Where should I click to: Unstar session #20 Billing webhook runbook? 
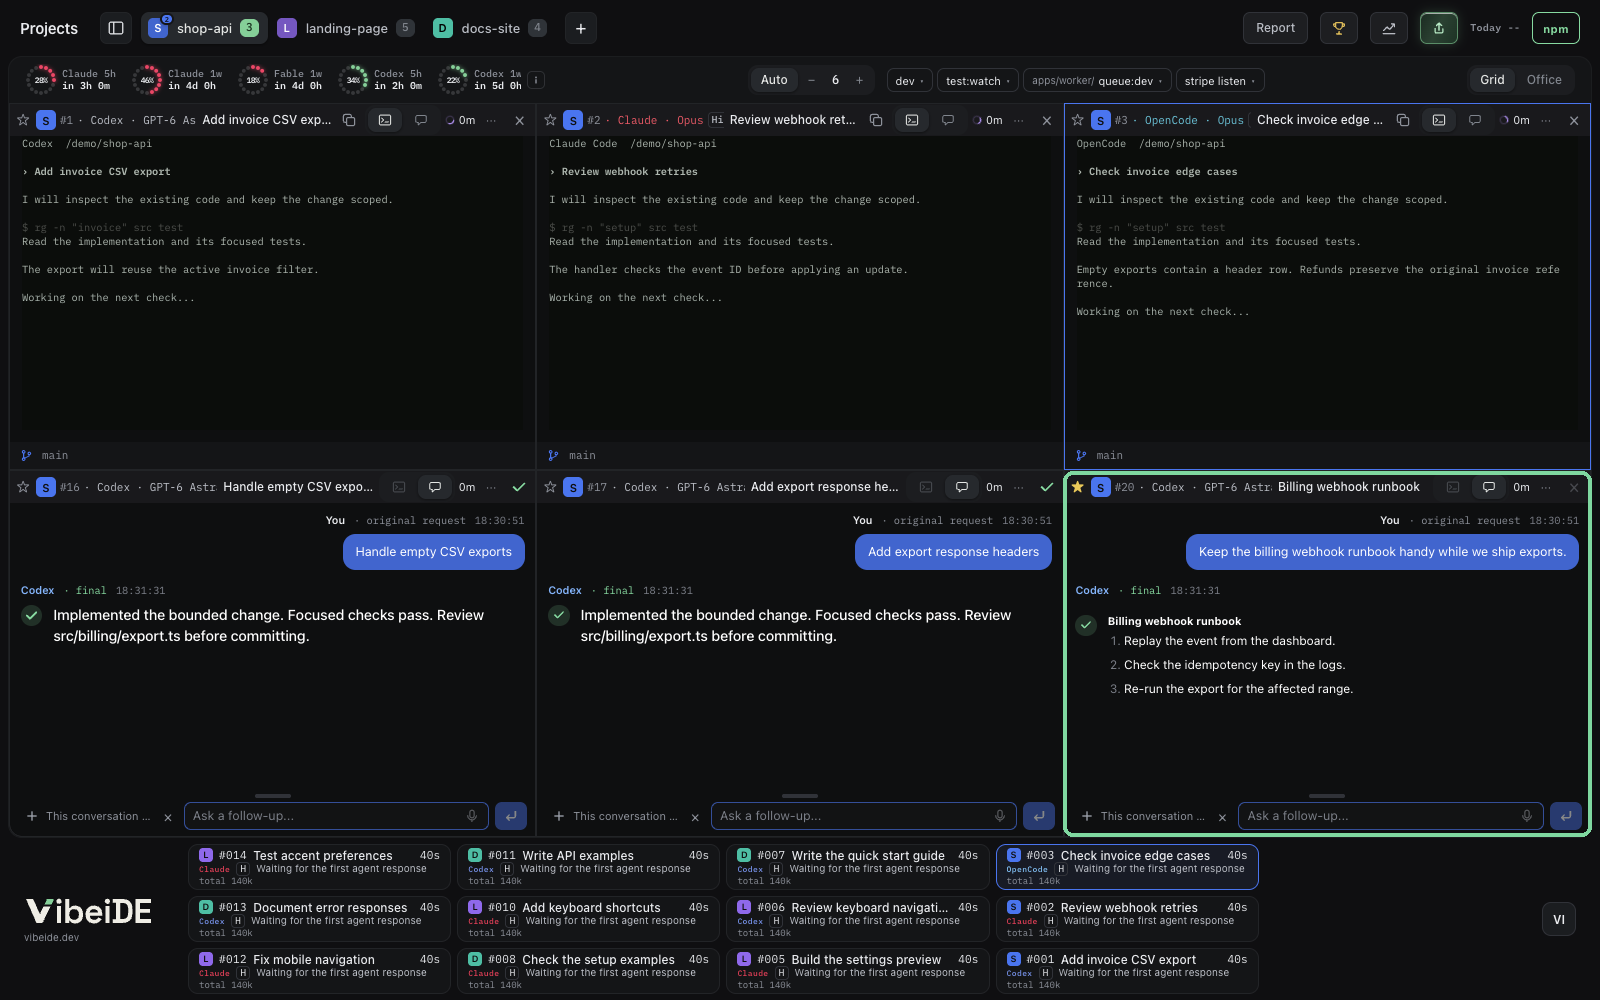tap(1077, 487)
